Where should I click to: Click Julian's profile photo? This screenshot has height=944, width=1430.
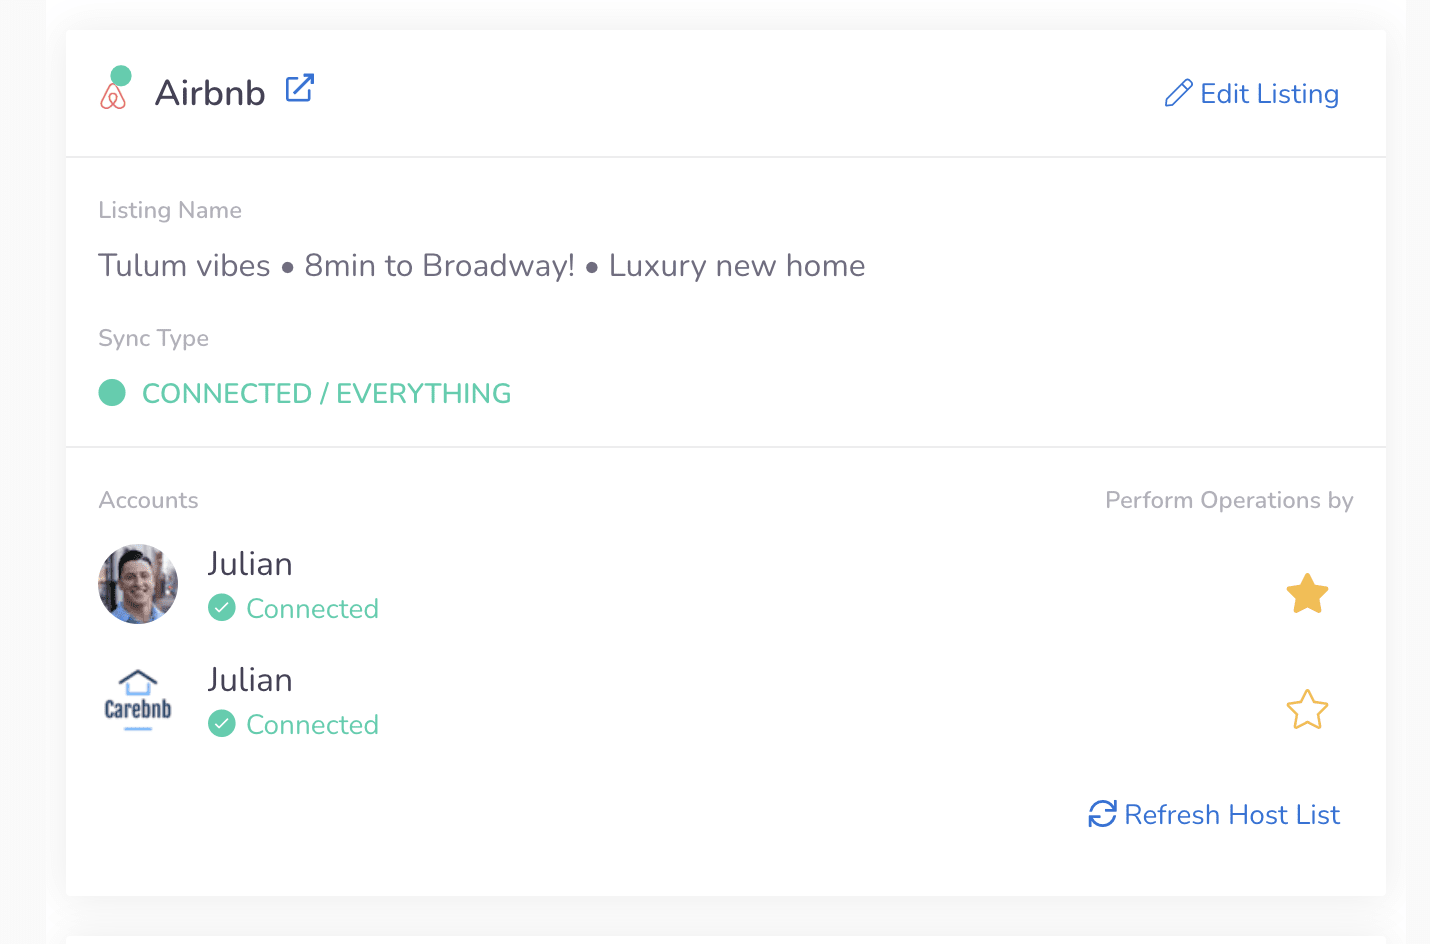click(x=138, y=584)
